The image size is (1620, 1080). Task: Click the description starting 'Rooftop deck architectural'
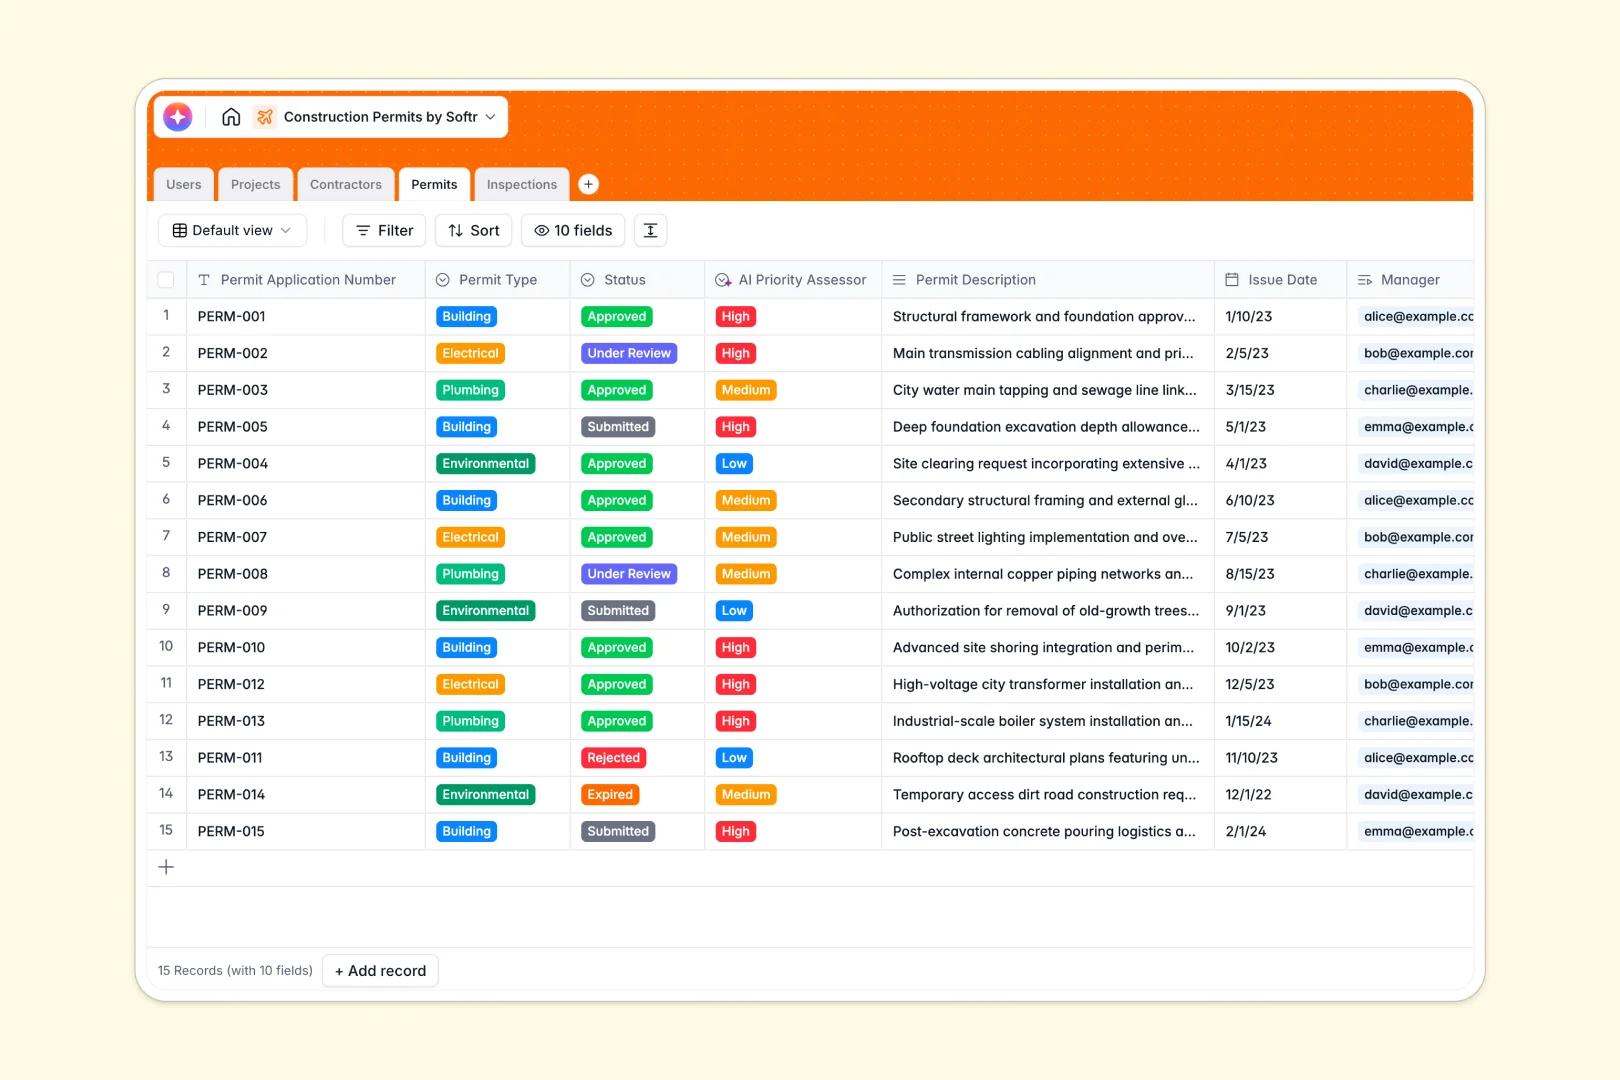pos(1046,758)
